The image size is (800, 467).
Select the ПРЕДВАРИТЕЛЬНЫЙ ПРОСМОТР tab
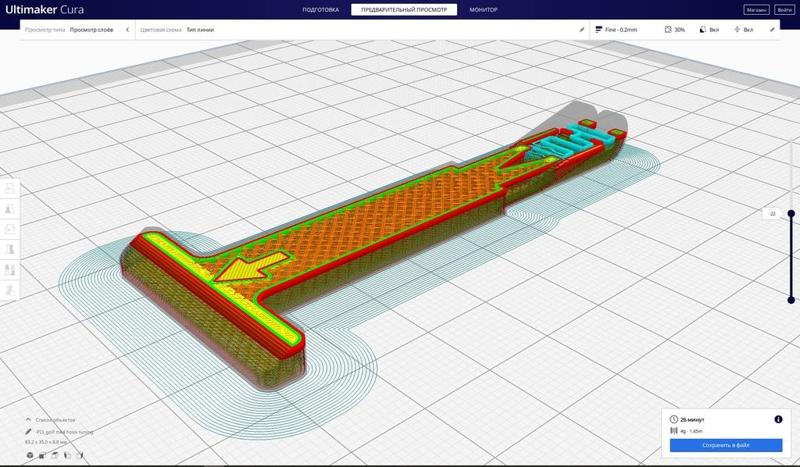(404, 10)
